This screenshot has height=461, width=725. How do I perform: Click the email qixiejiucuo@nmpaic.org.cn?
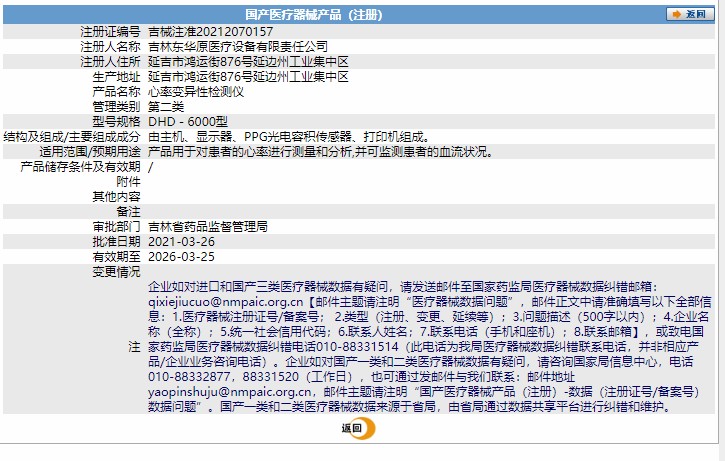coord(226,302)
